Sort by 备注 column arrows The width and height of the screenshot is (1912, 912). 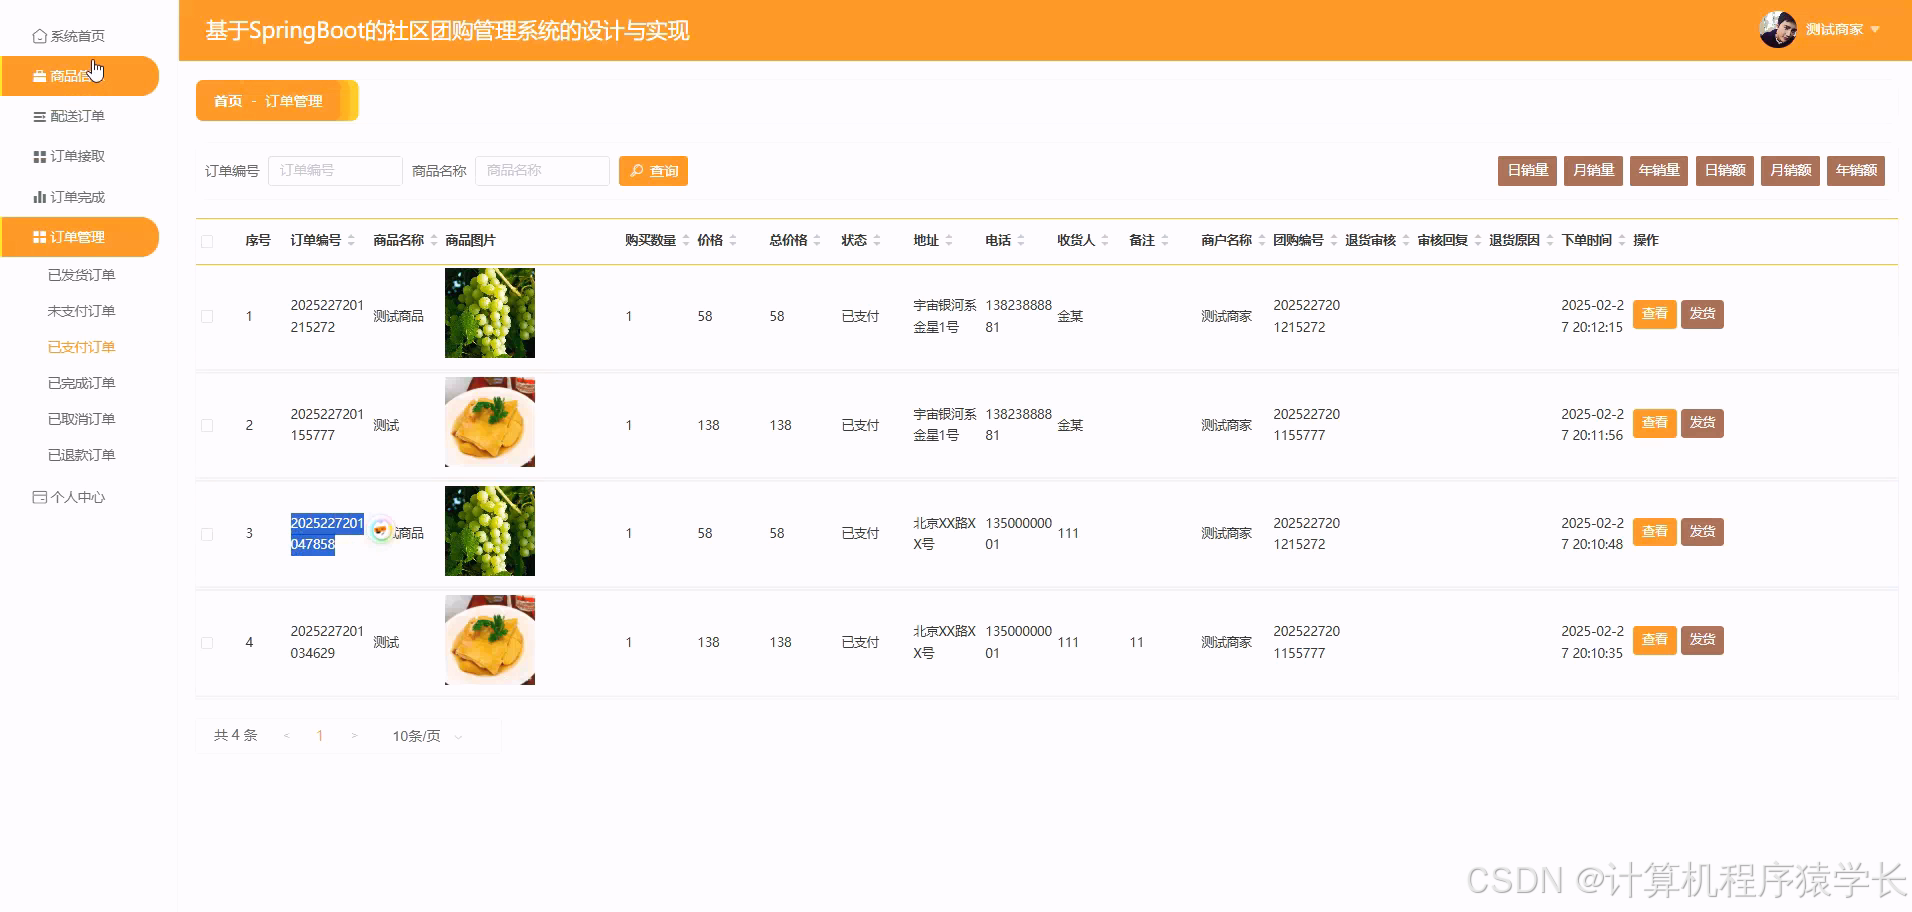(x=1165, y=240)
